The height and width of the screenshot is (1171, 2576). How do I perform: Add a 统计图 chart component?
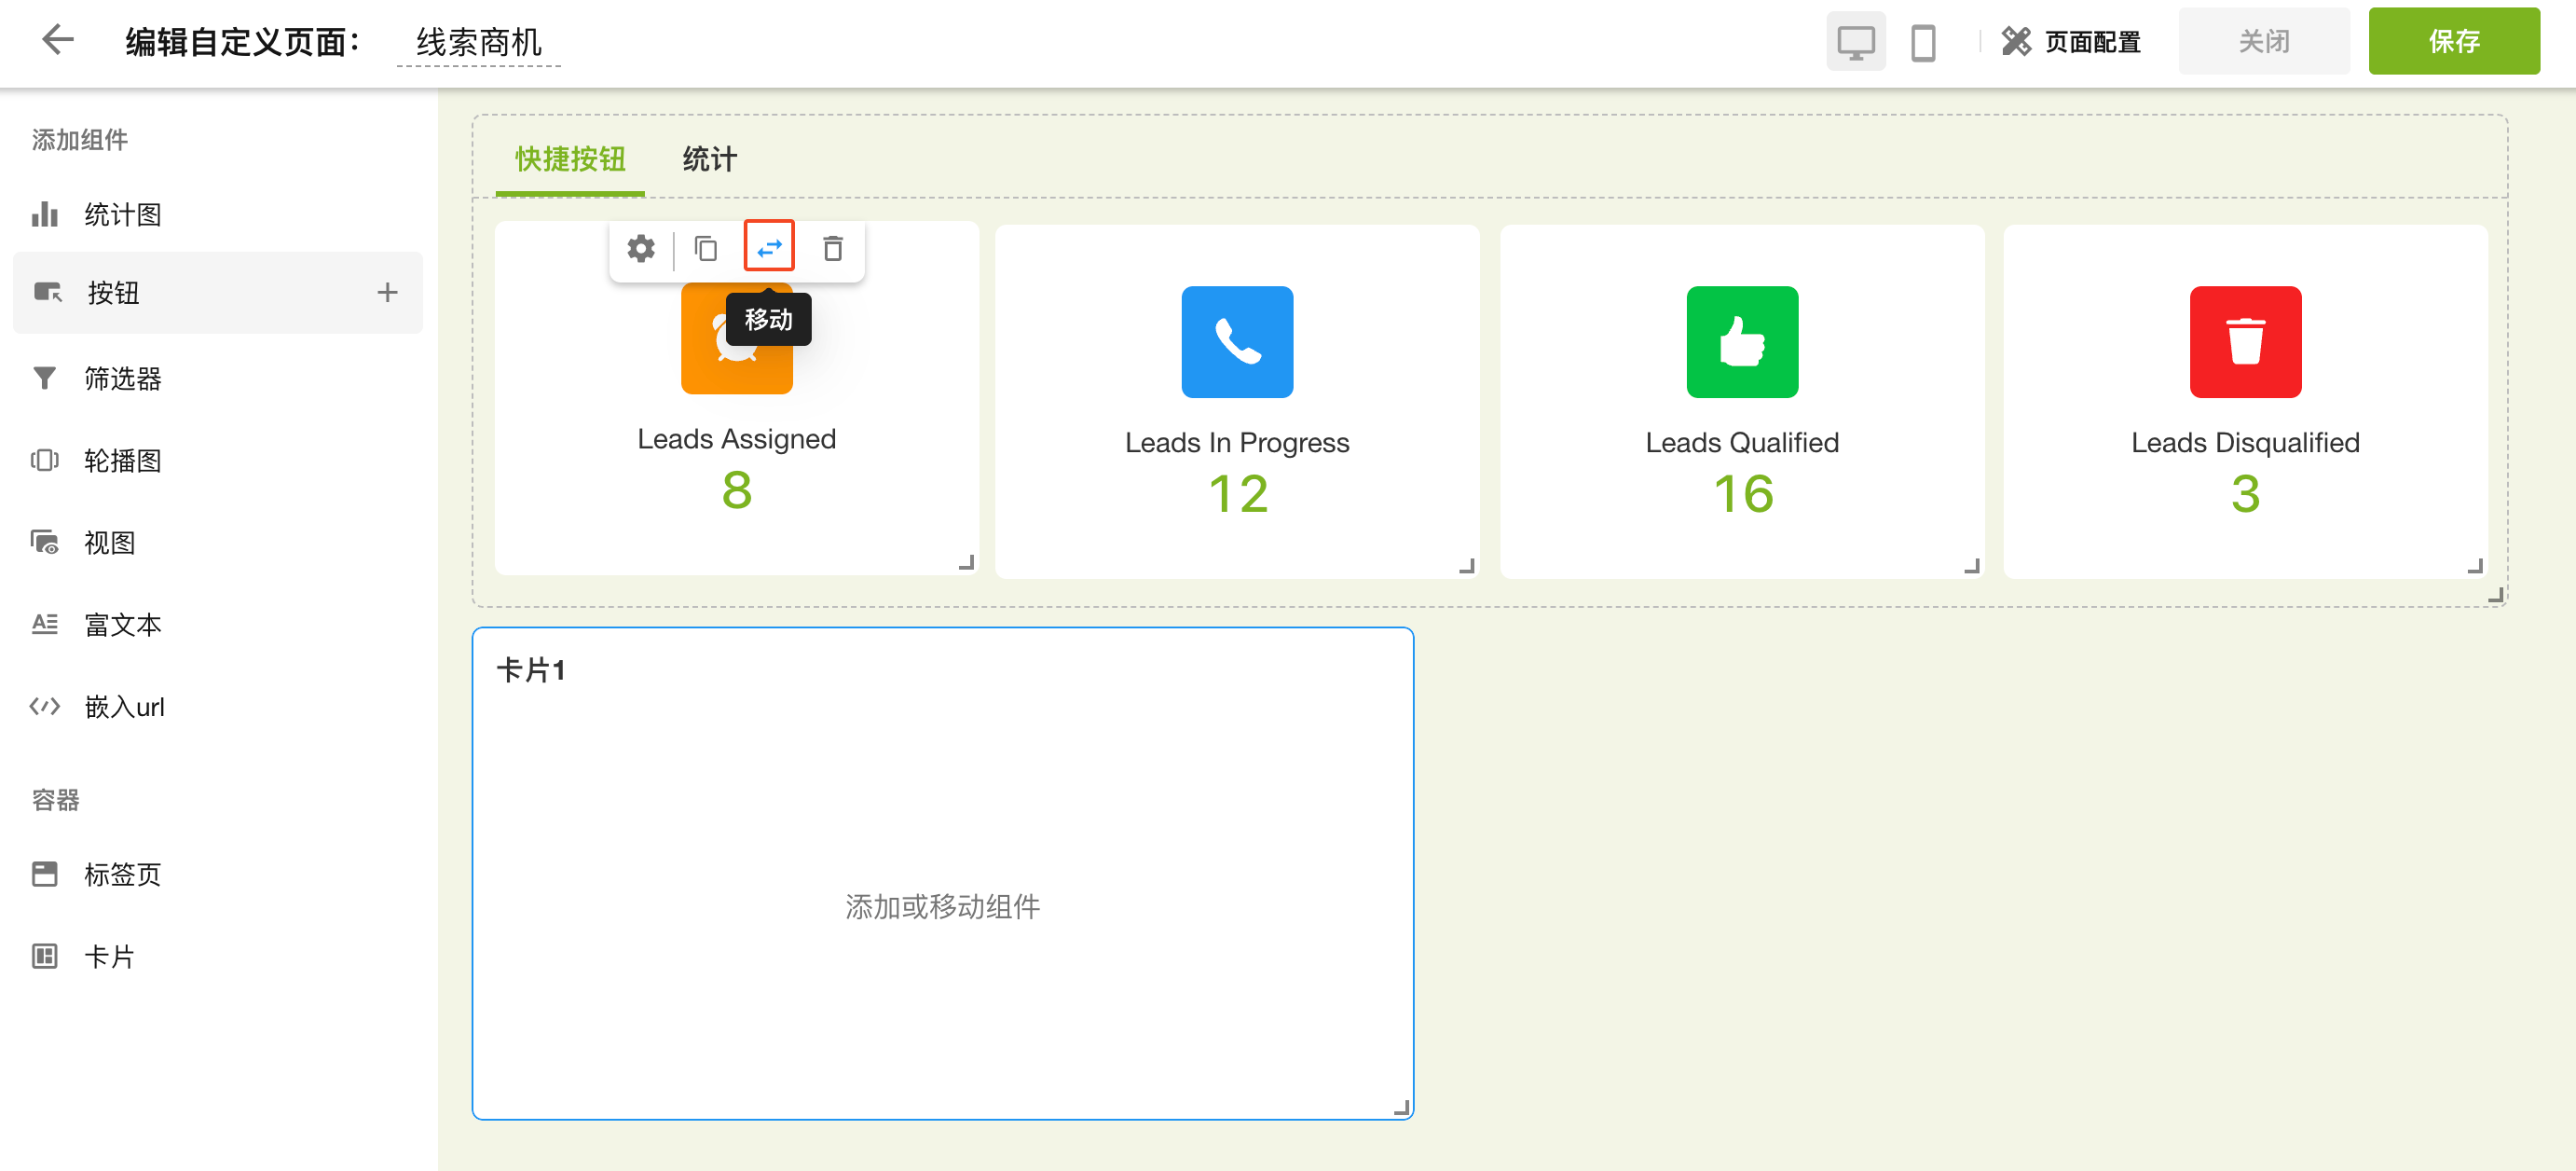coord(122,214)
